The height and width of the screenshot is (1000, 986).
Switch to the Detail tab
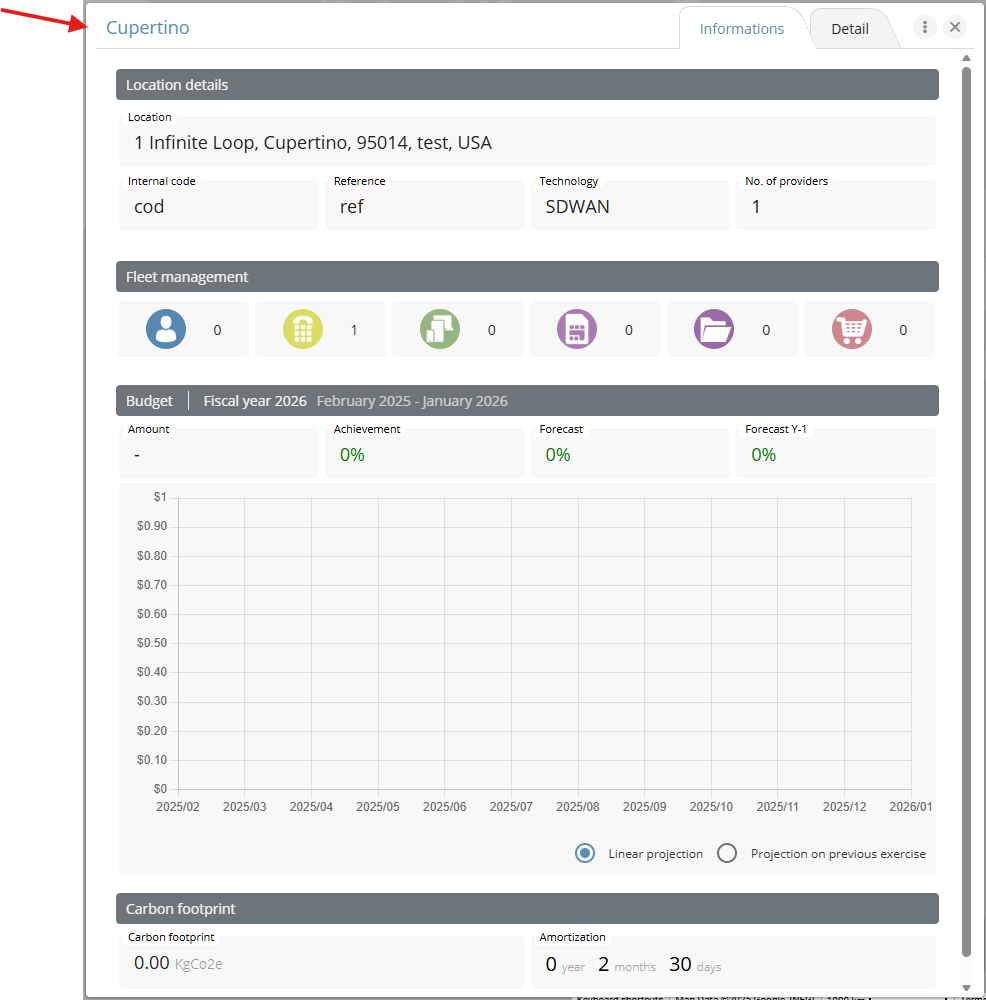850,29
